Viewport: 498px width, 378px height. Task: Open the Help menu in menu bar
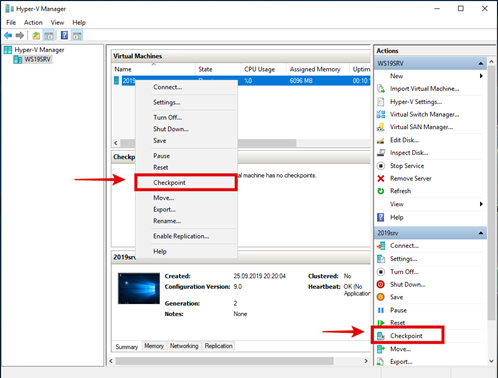pyautogui.click(x=79, y=22)
